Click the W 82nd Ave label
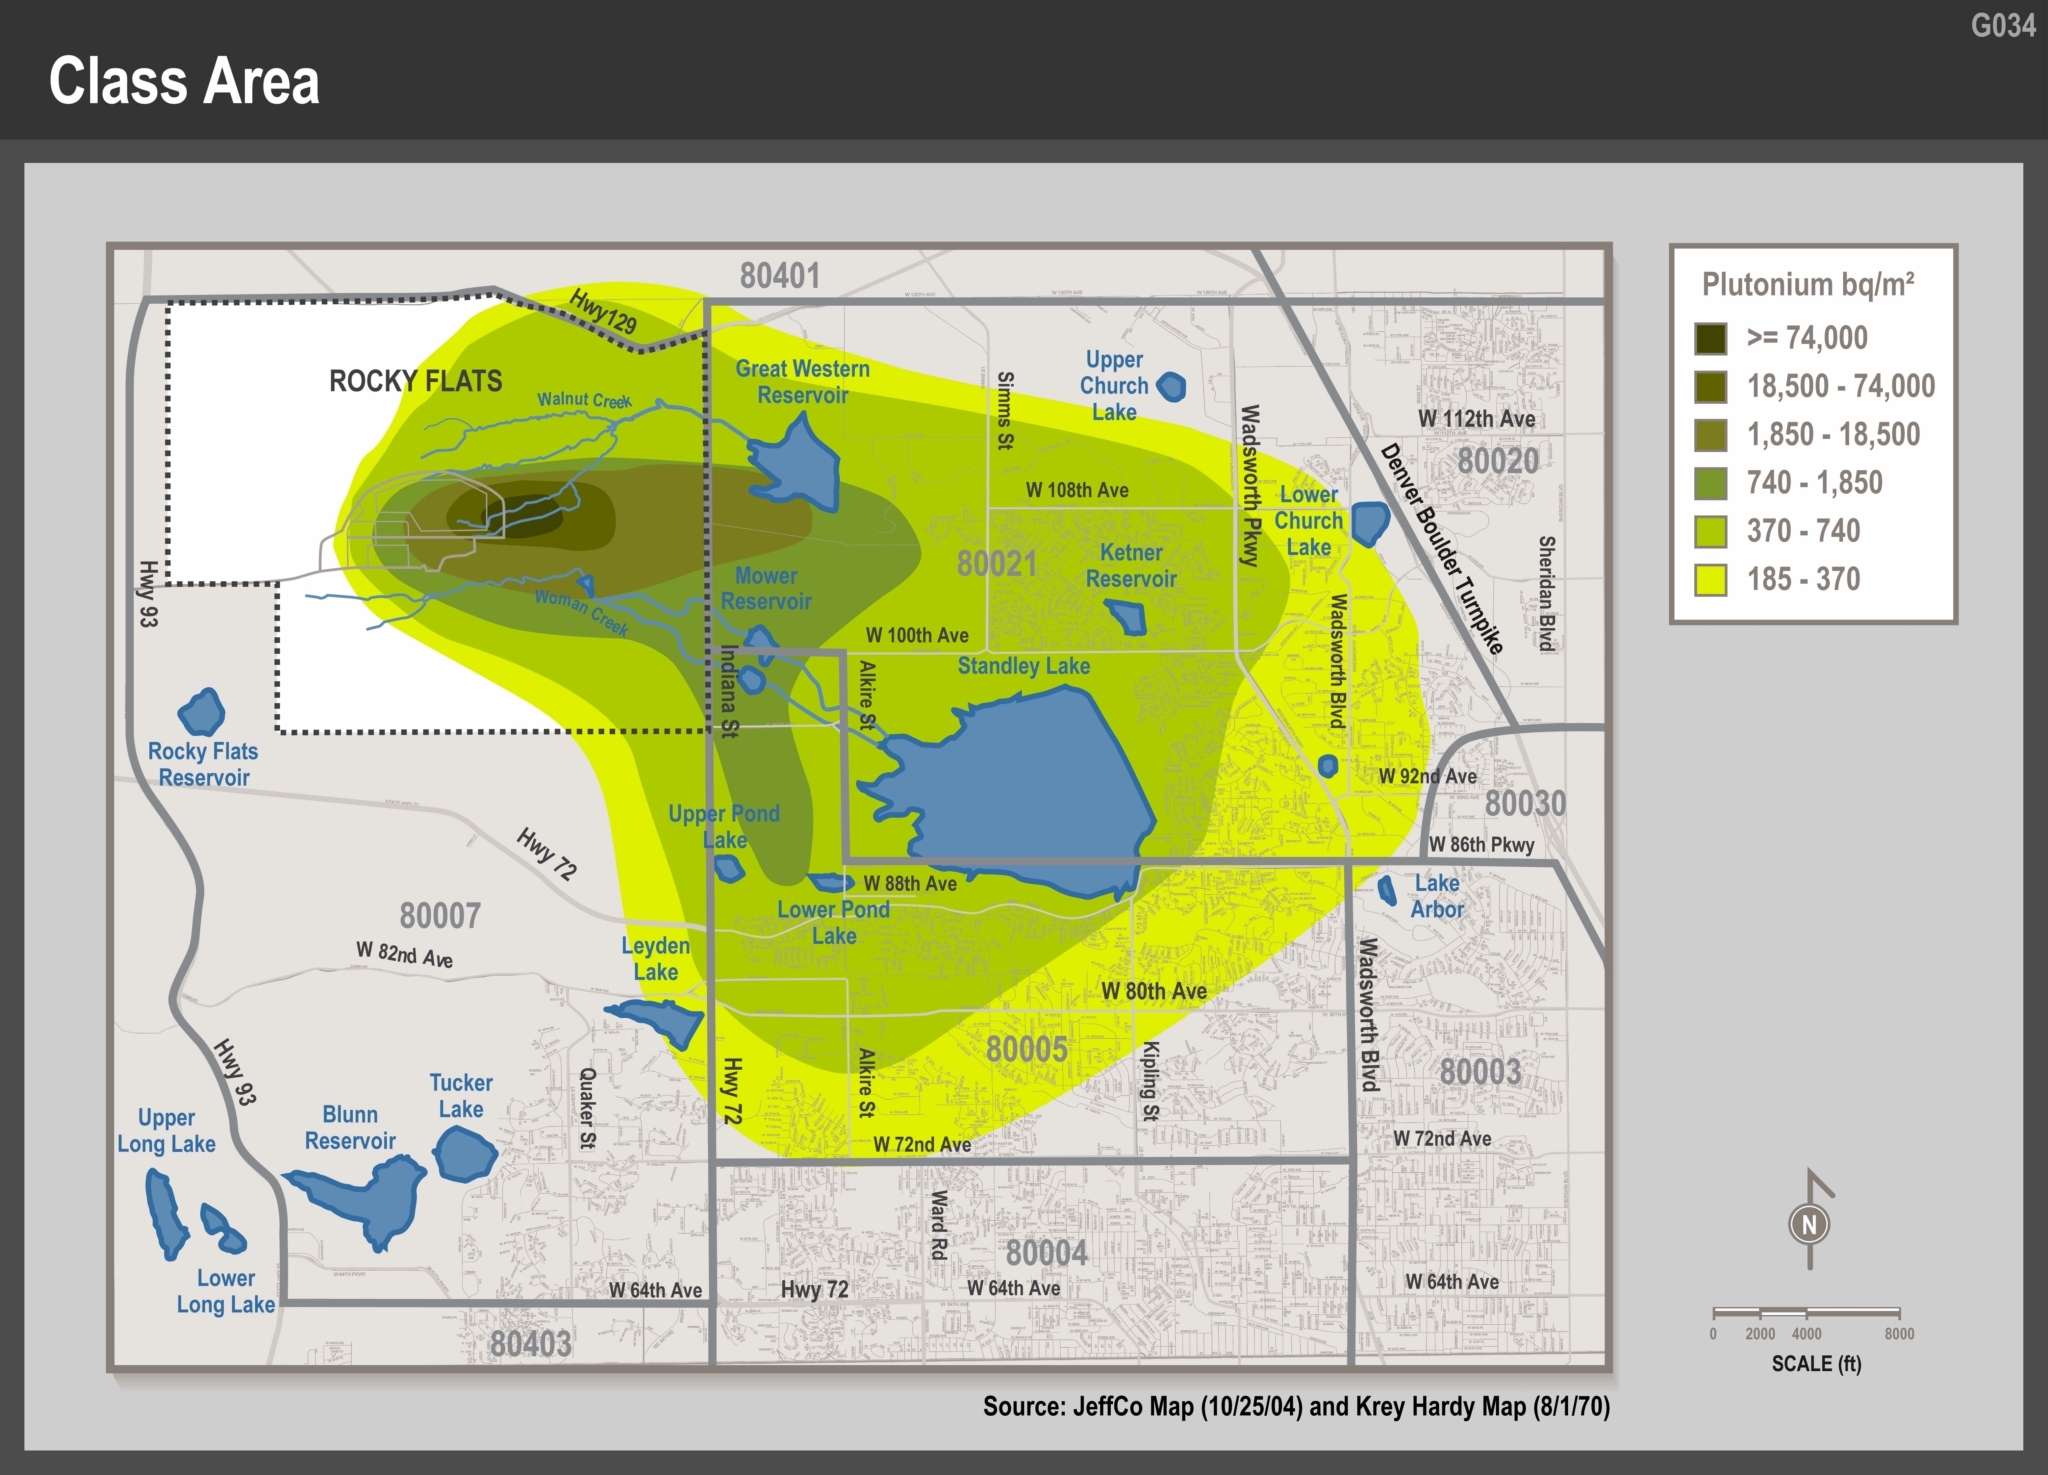The height and width of the screenshot is (1475, 2048). (x=404, y=955)
